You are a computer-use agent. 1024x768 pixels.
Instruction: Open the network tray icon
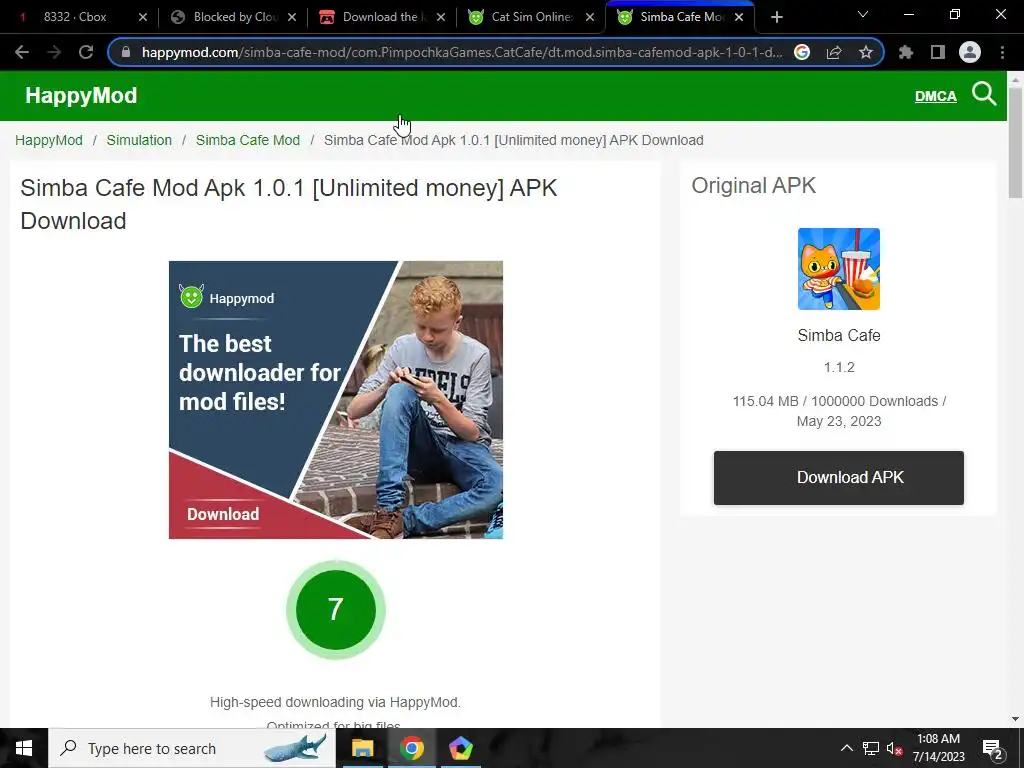pos(871,748)
